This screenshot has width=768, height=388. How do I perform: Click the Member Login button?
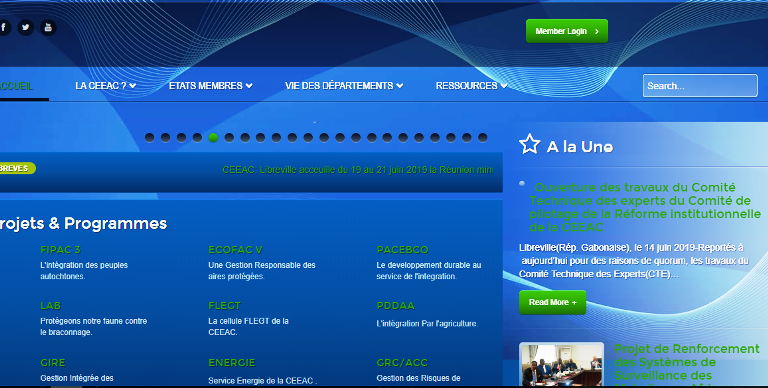[x=567, y=31]
